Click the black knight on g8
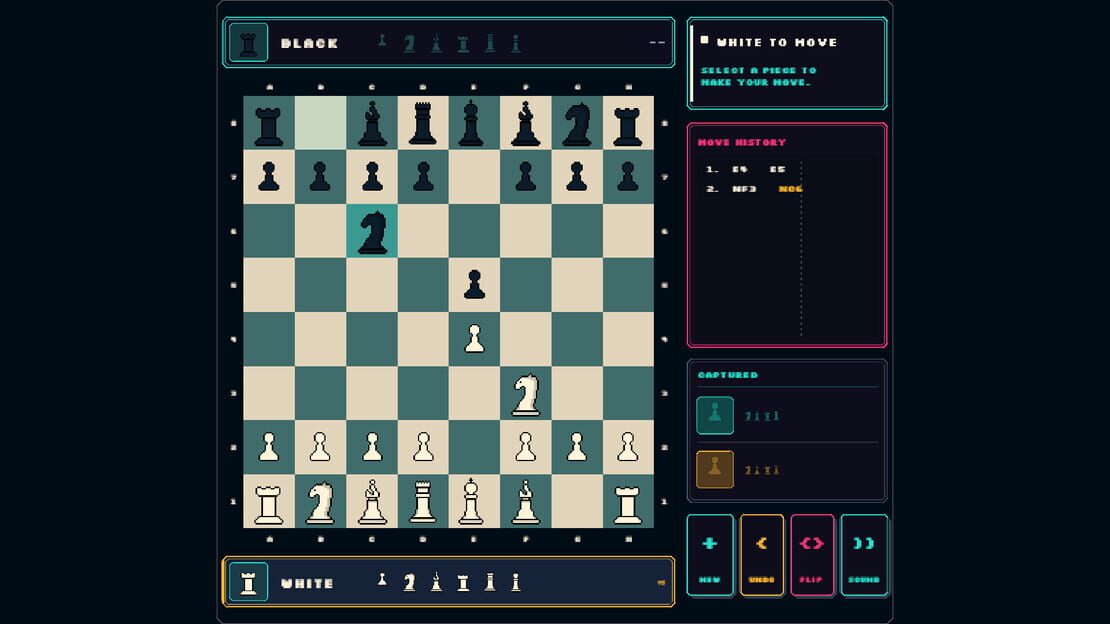1110x624 pixels. click(577, 123)
